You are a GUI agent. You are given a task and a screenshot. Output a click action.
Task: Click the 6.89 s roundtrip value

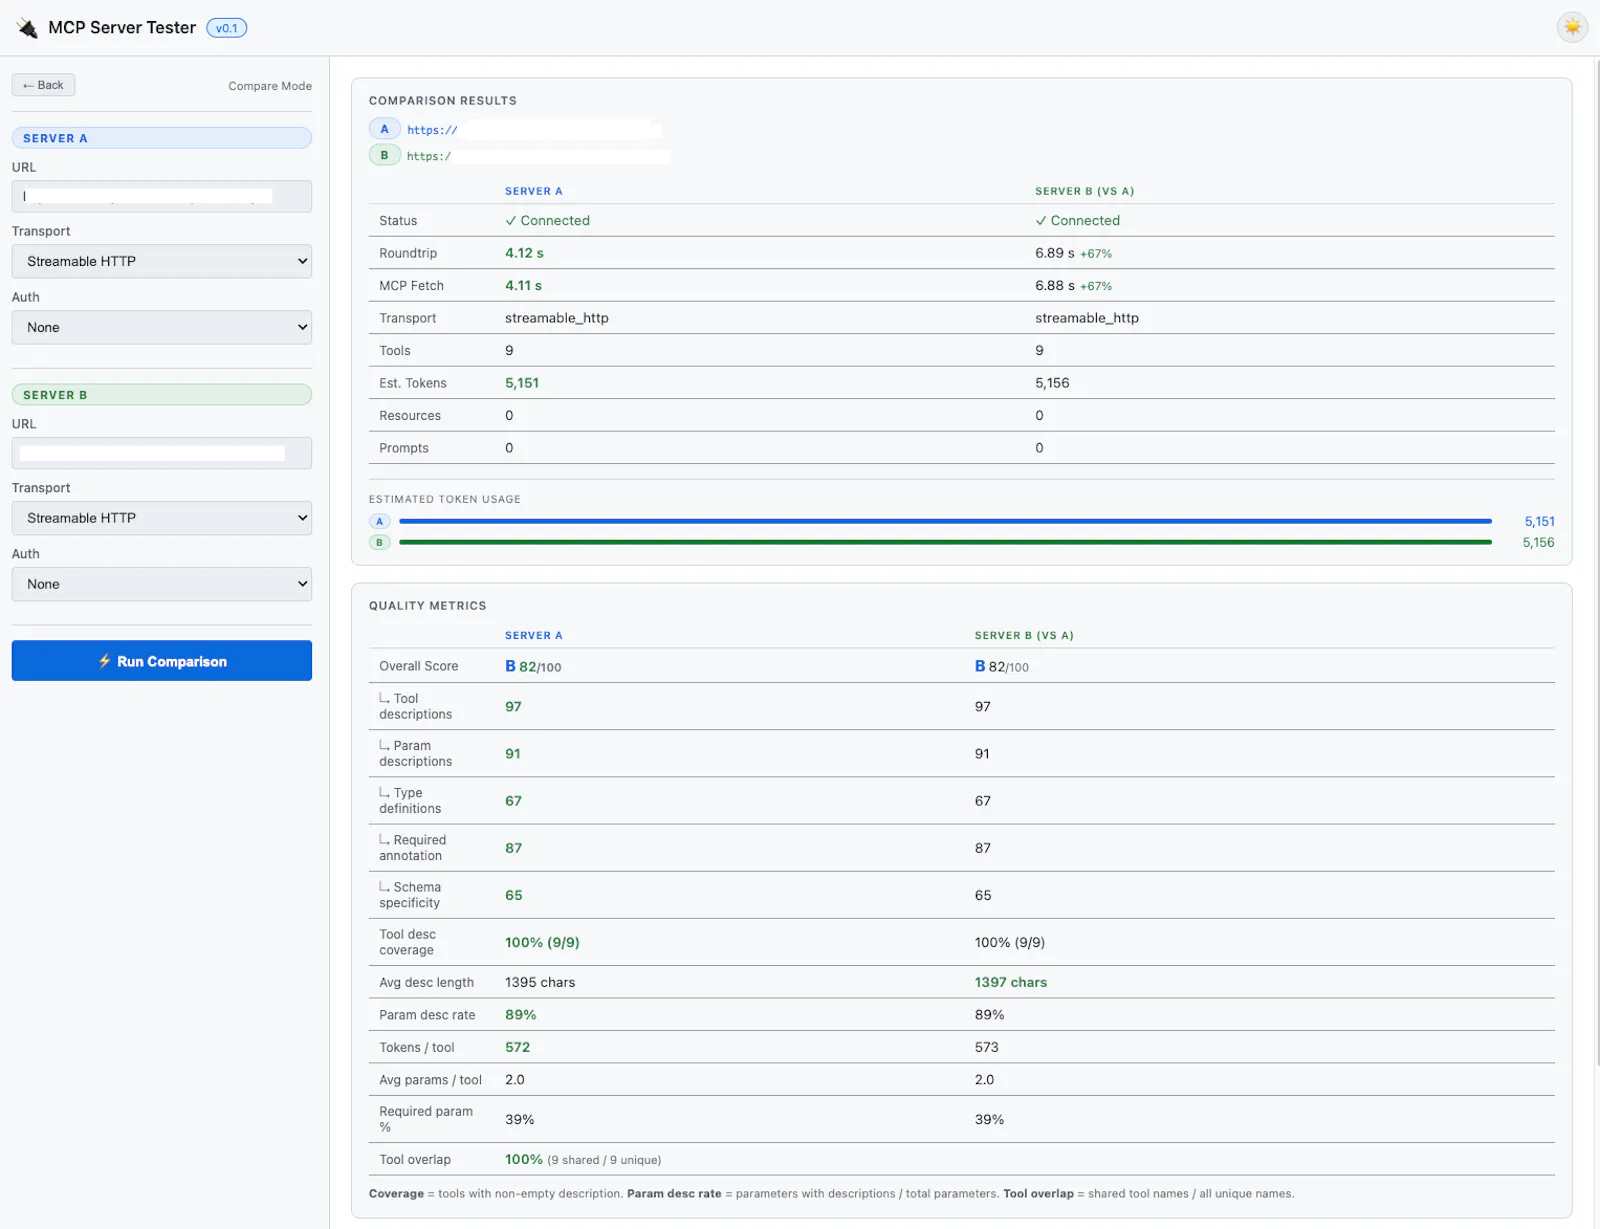[1055, 253]
